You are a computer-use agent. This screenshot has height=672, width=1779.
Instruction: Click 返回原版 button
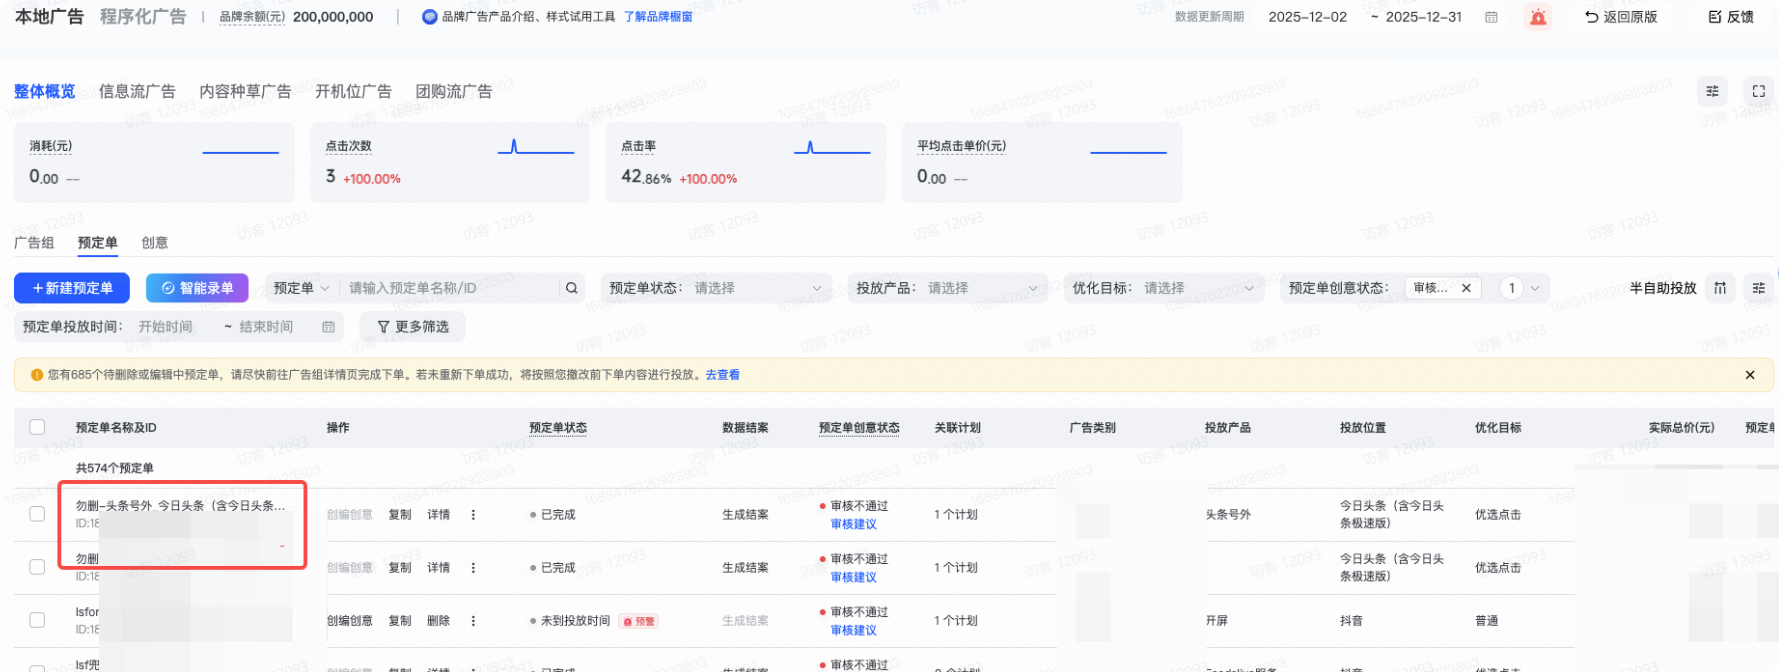[1621, 17]
